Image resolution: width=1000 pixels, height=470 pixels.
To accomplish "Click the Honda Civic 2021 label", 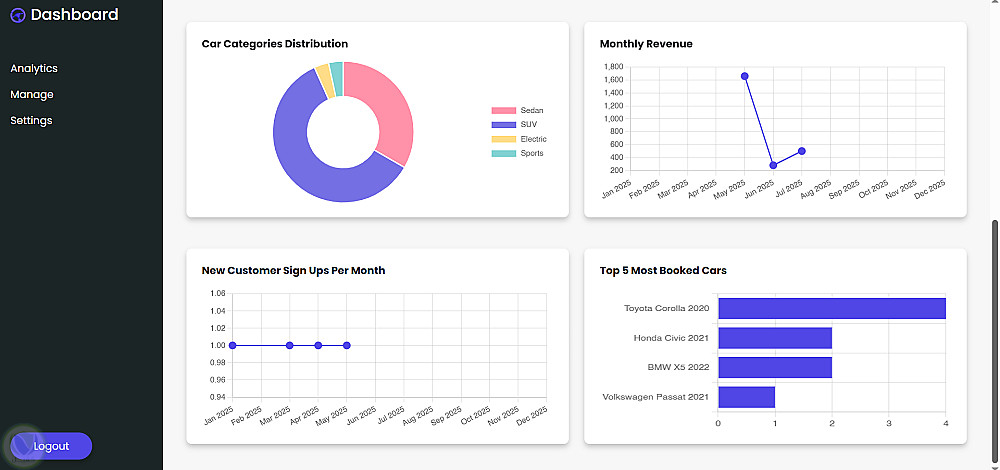I will click(x=672, y=338).
